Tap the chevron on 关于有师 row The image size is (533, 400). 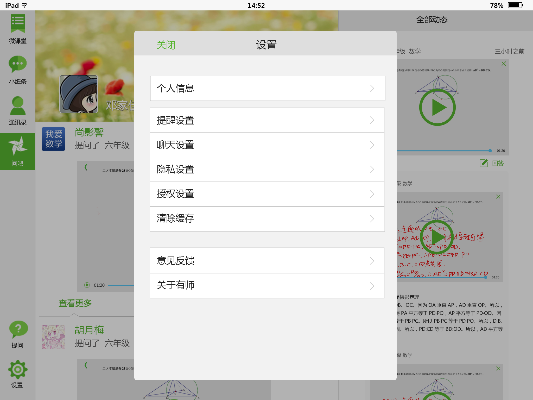click(x=372, y=286)
